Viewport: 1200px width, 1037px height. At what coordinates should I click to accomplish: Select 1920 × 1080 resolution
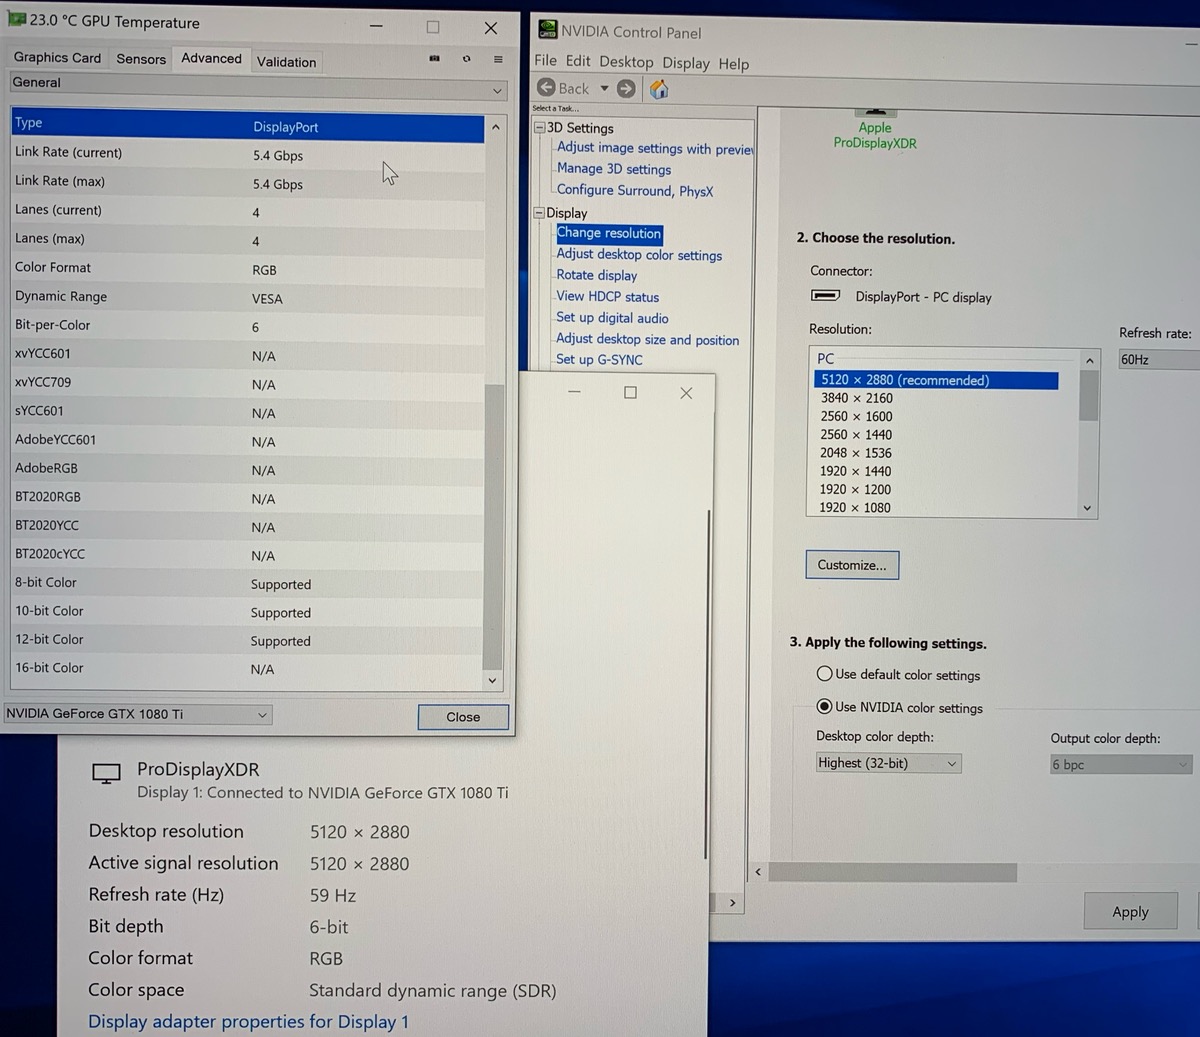[x=856, y=507]
